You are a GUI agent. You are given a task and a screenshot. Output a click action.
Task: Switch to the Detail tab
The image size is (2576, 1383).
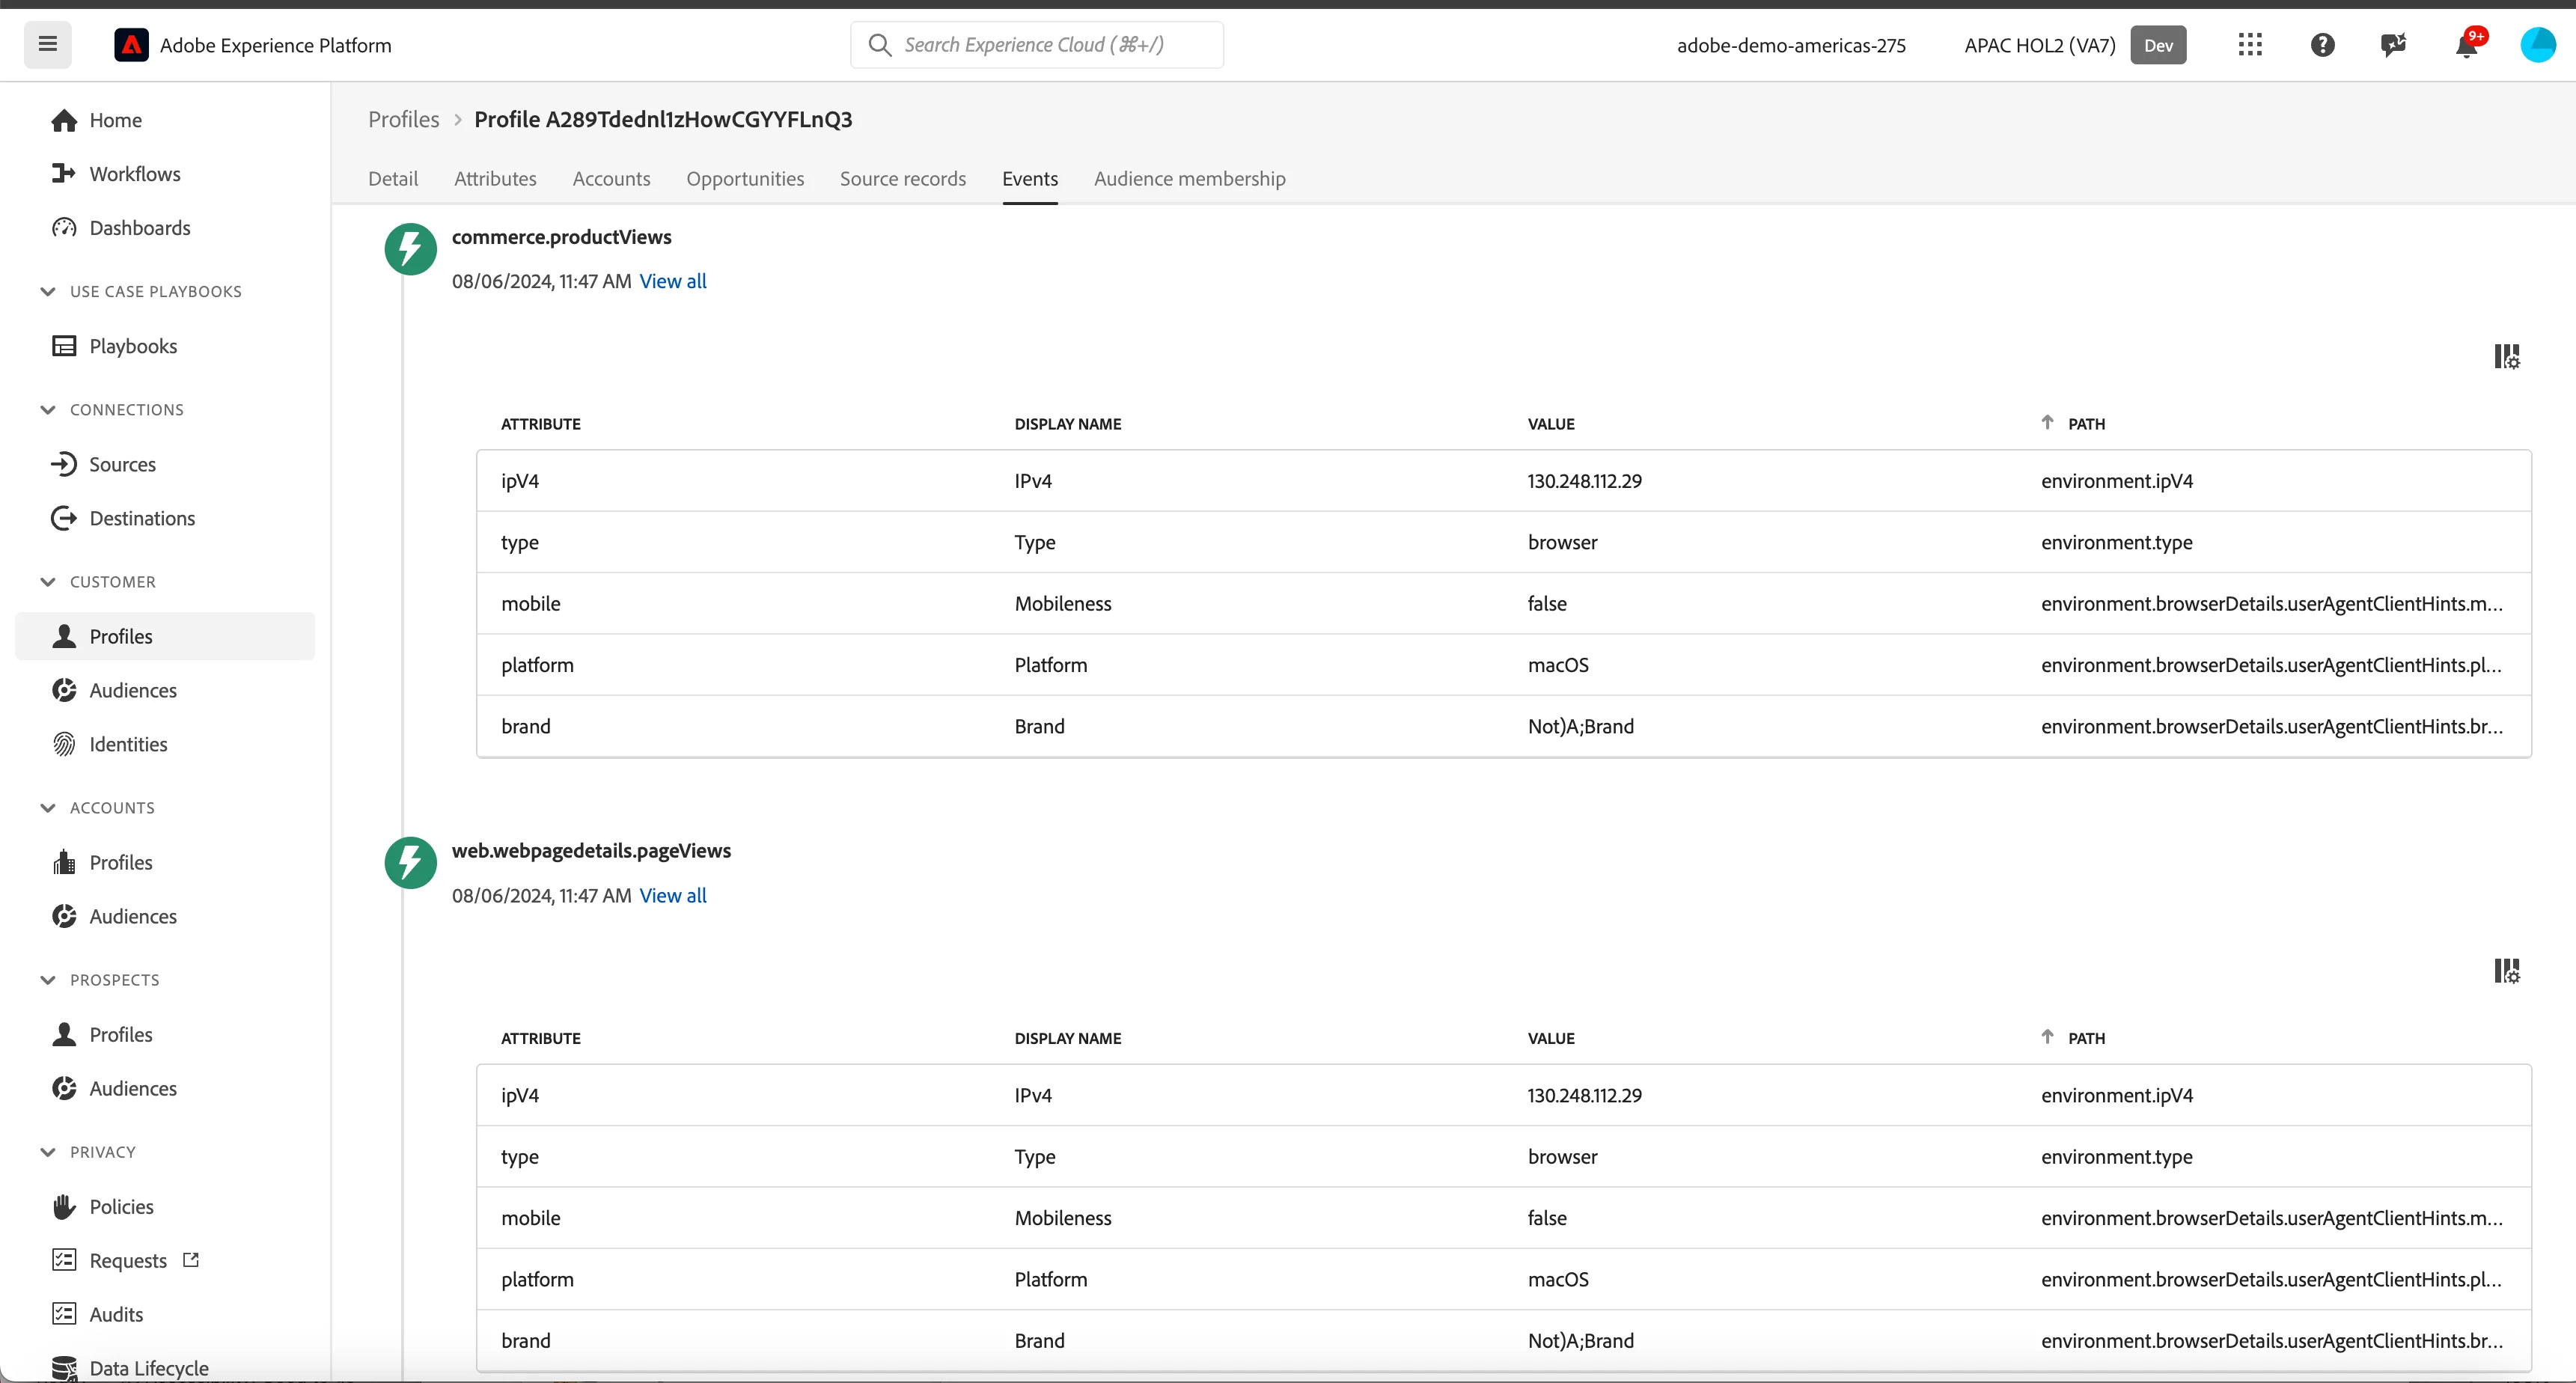click(393, 179)
